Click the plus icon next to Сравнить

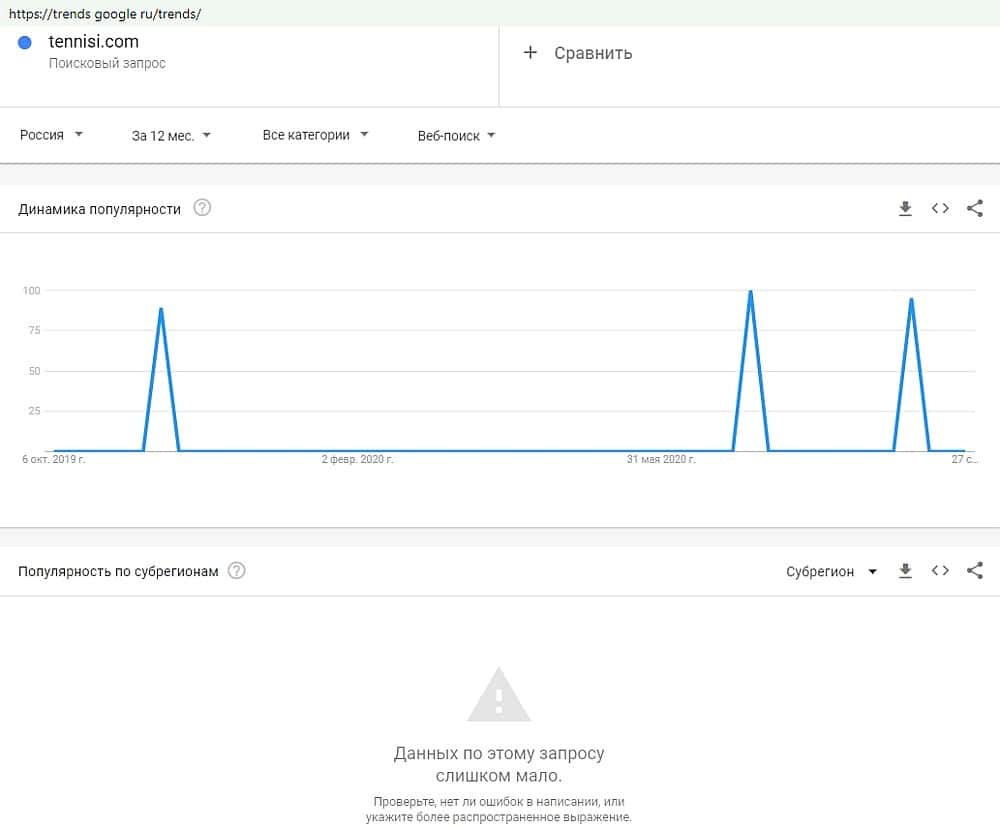tap(530, 52)
